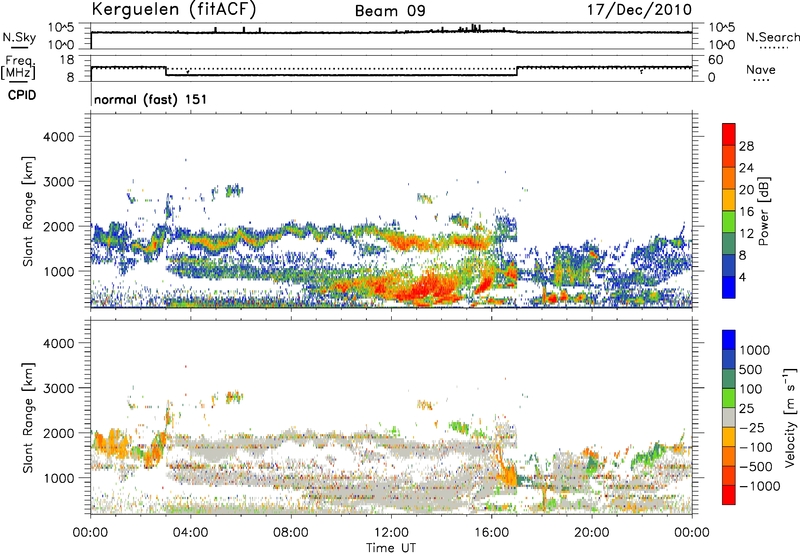Click the '08:00' time tick label
The width and height of the screenshot is (800, 554).
[x=291, y=533]
